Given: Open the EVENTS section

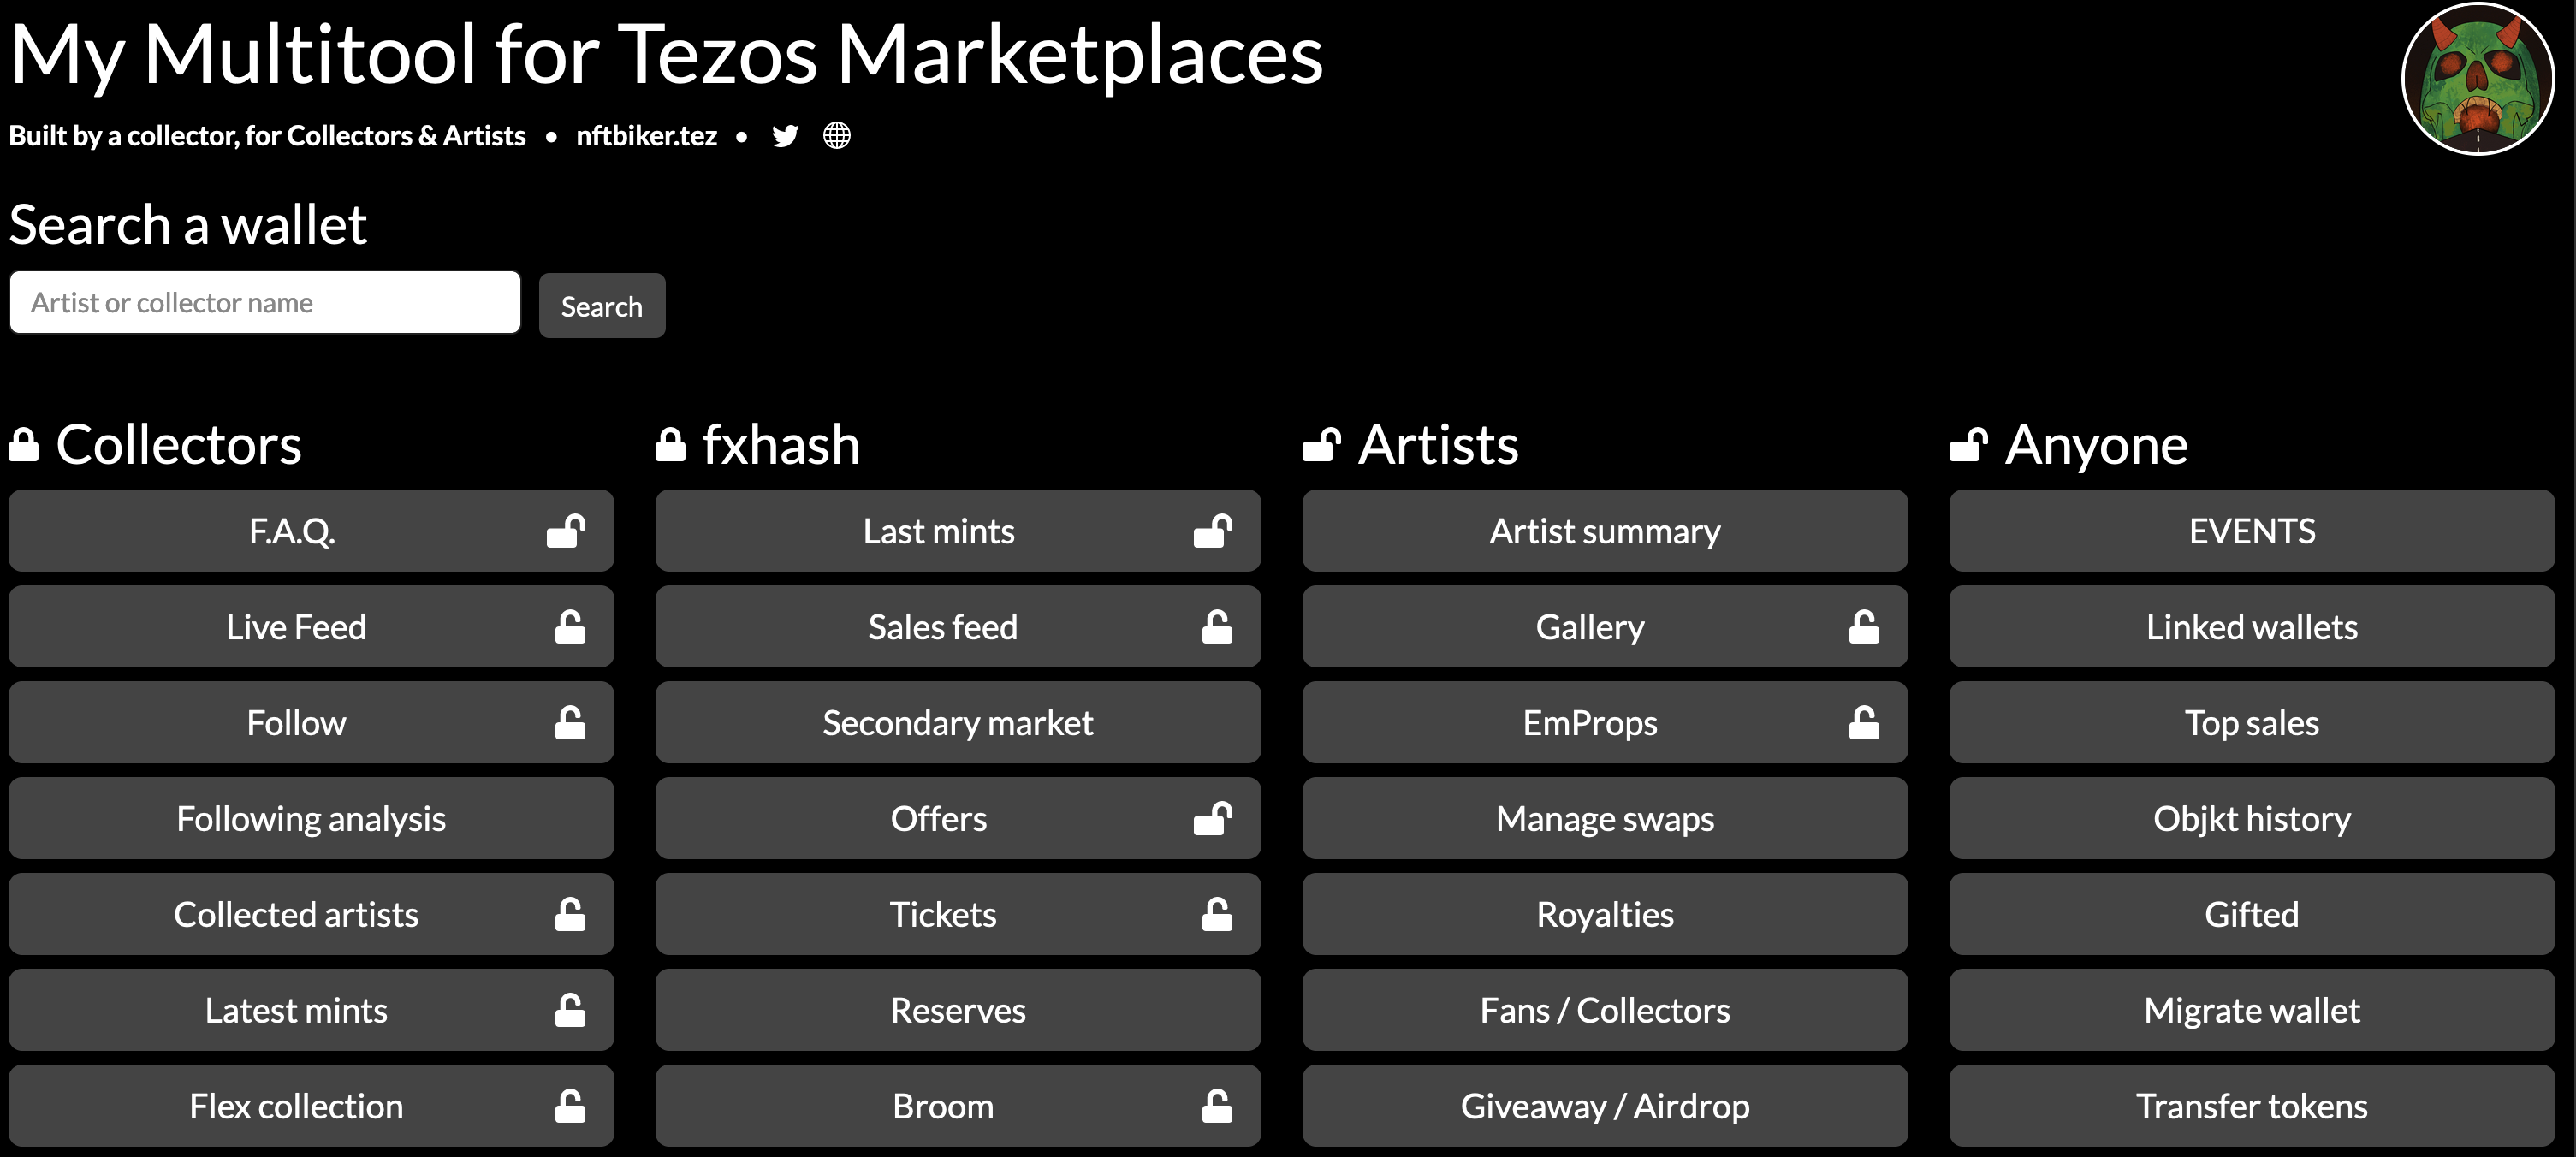Looking at the screenshot, I should pos(2252,531).
